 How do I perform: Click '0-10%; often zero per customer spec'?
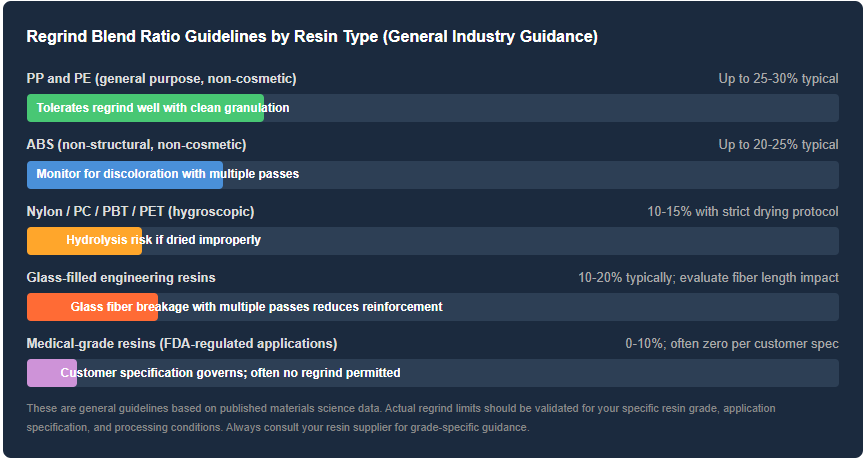tap(732, 344)
